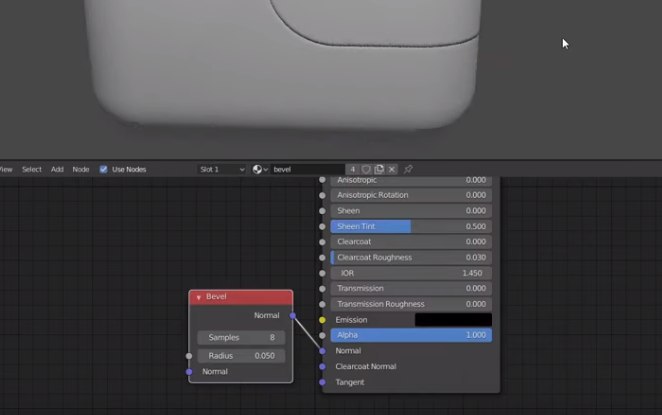Toggle the Use Nodes checkbox
Image resolution: width=662 pixels, height=415 pixels.
point(103,169)
